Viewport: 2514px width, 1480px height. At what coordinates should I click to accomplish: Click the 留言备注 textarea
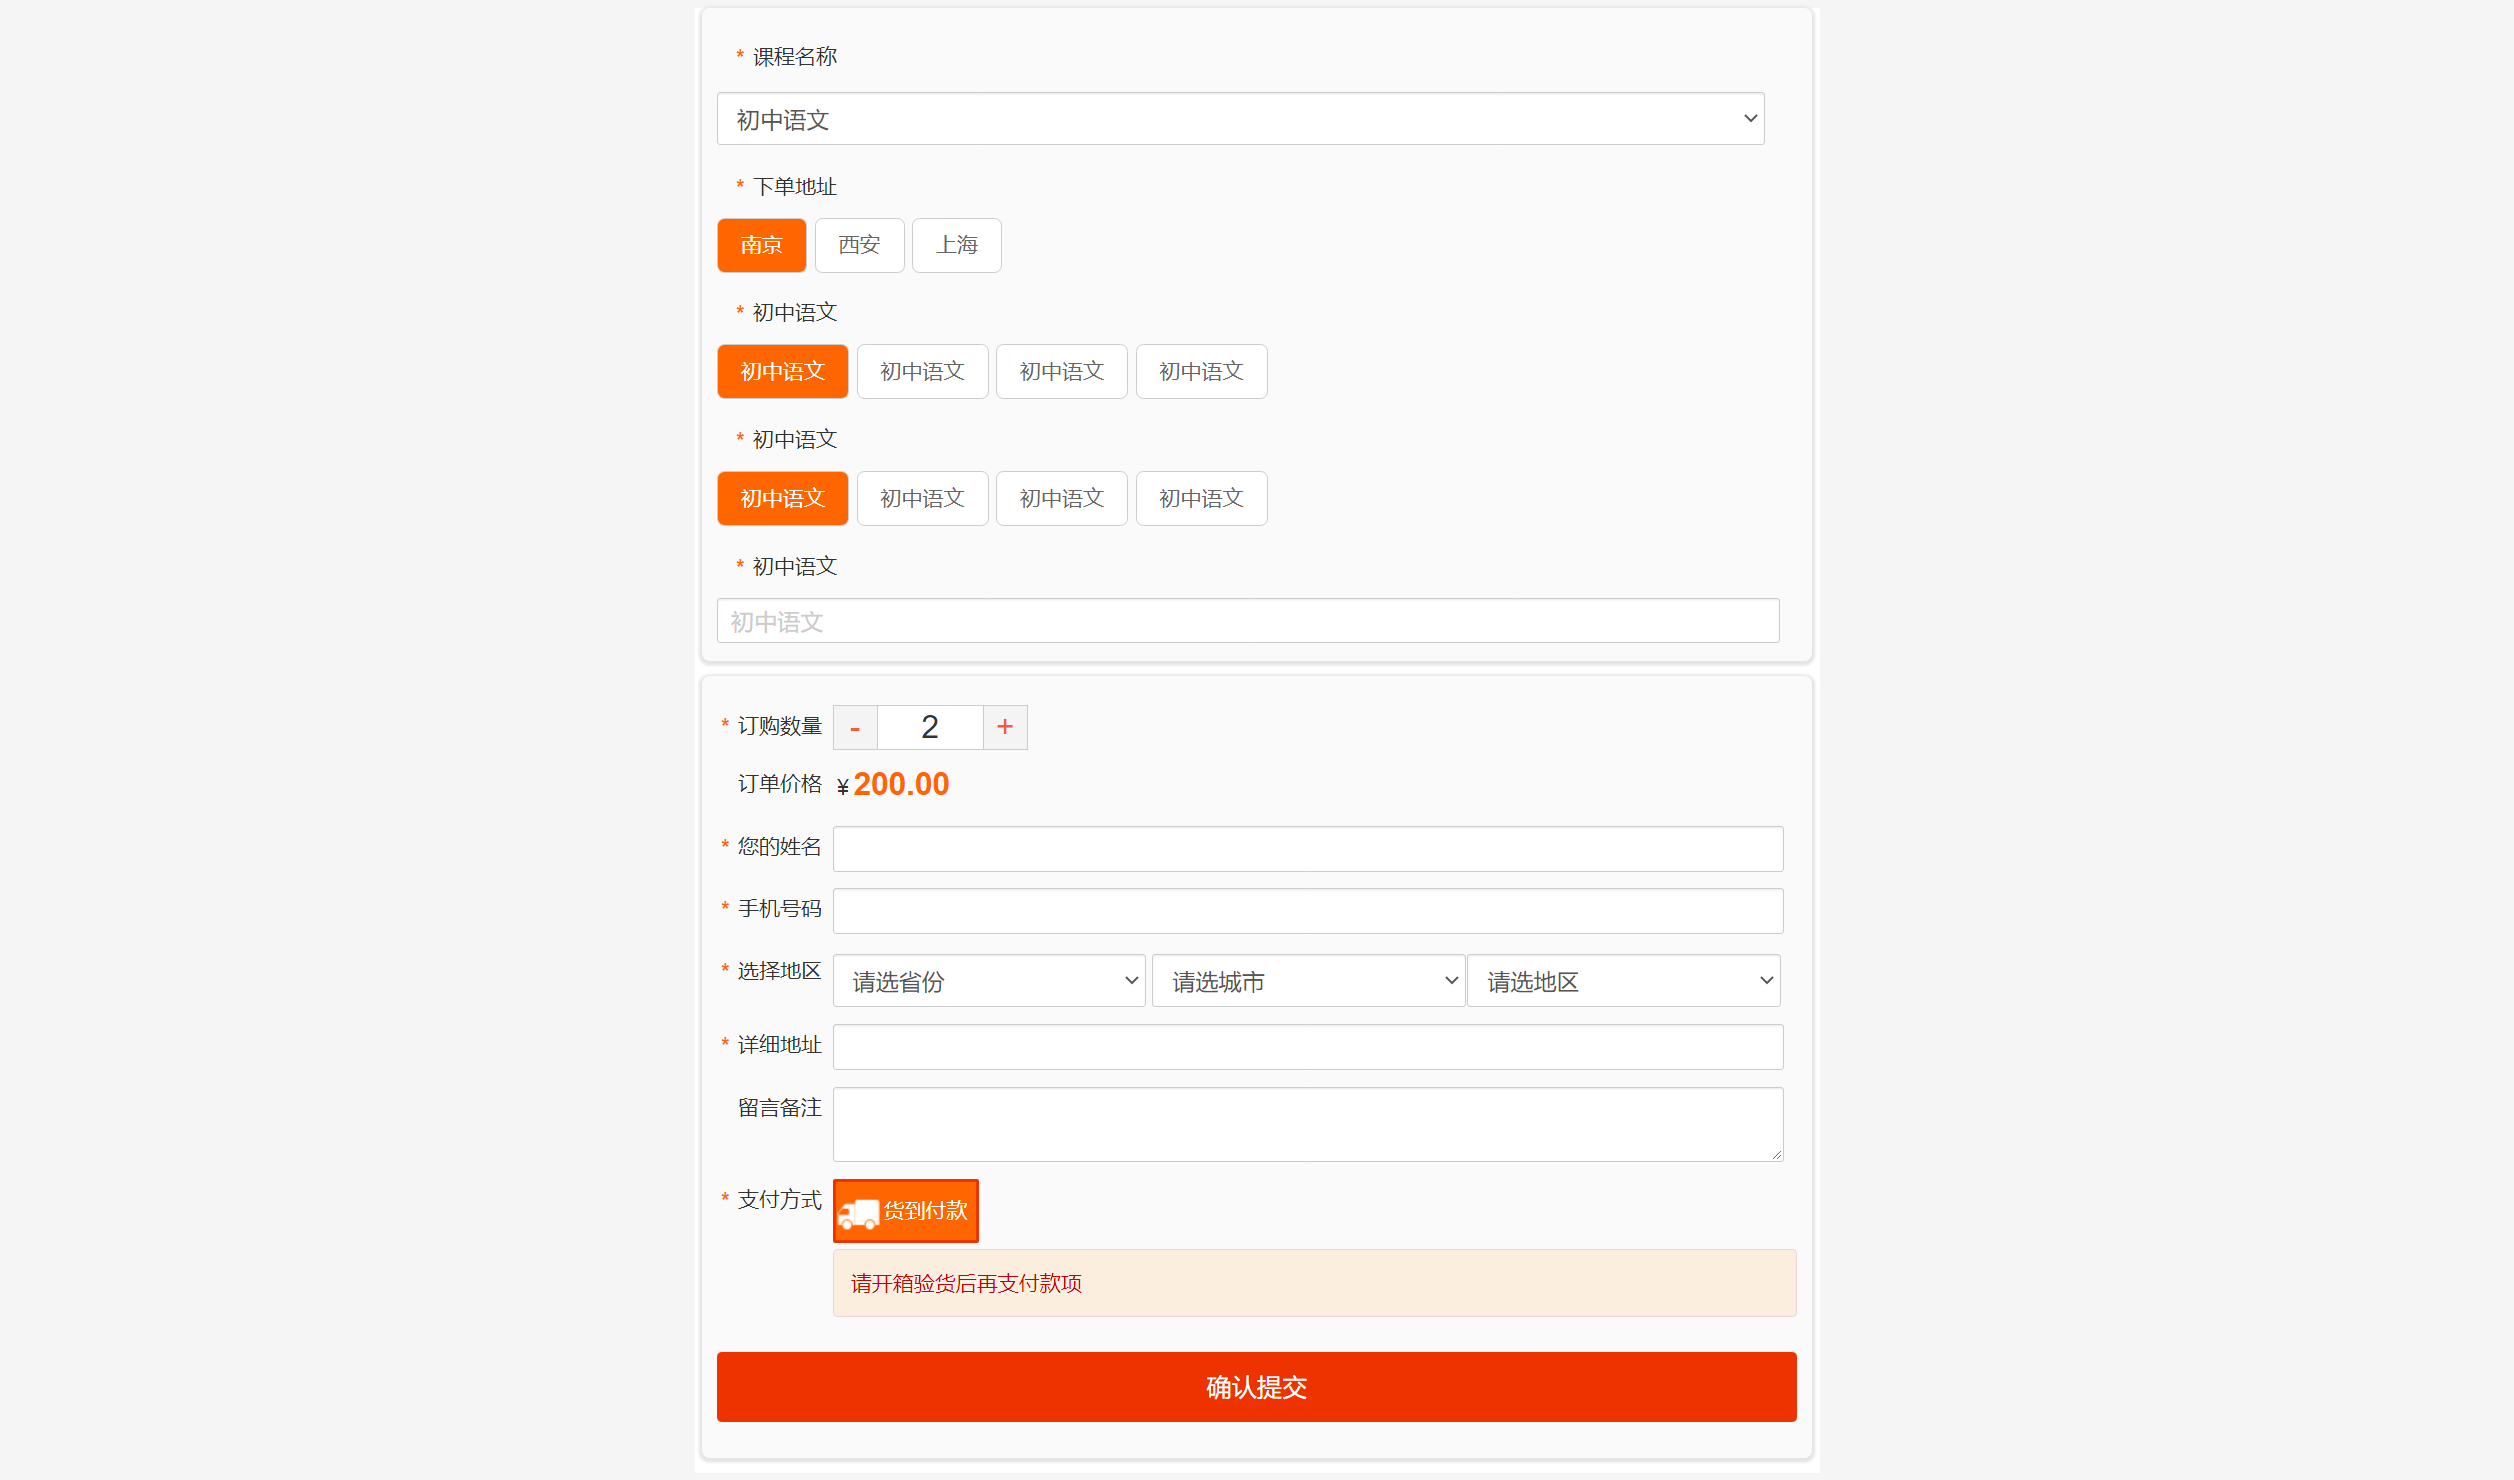point(1308,1124)
